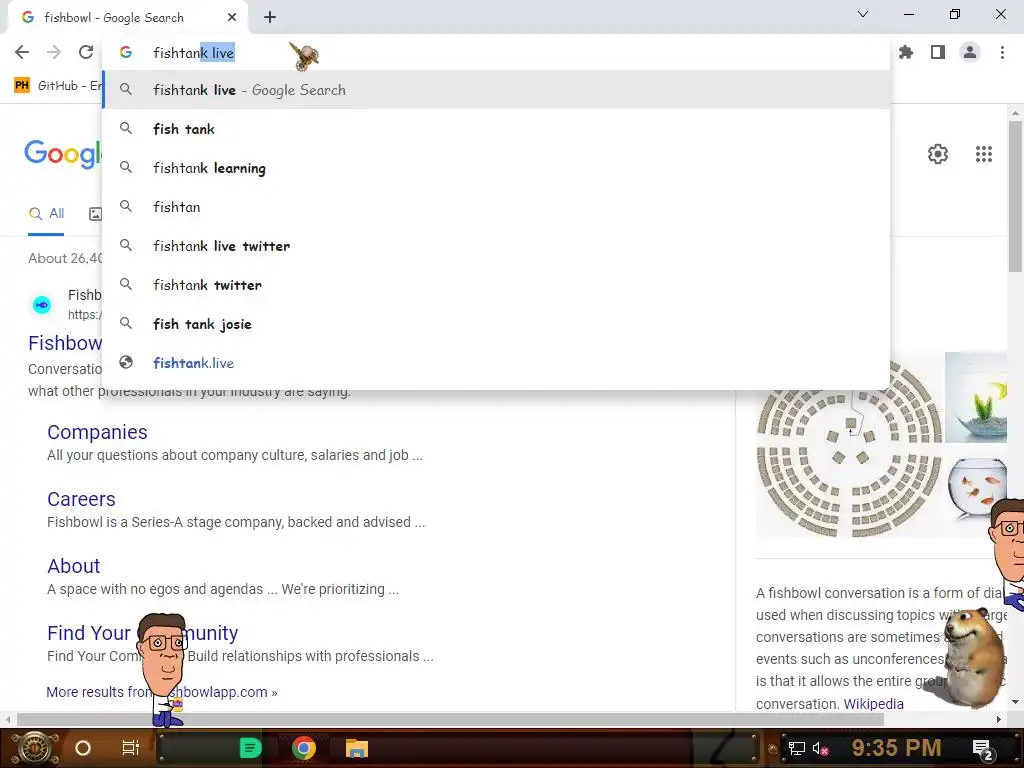Open the Wikipedia link in knowledge panel
The image size is (1024, 768).
873,704
